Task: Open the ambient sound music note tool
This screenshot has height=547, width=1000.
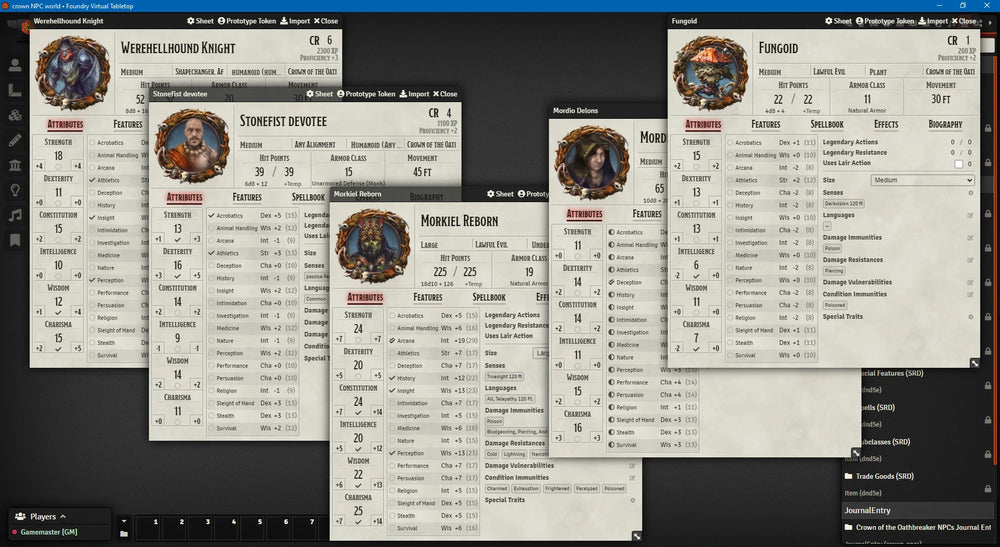Action: [x=15, y=215]
